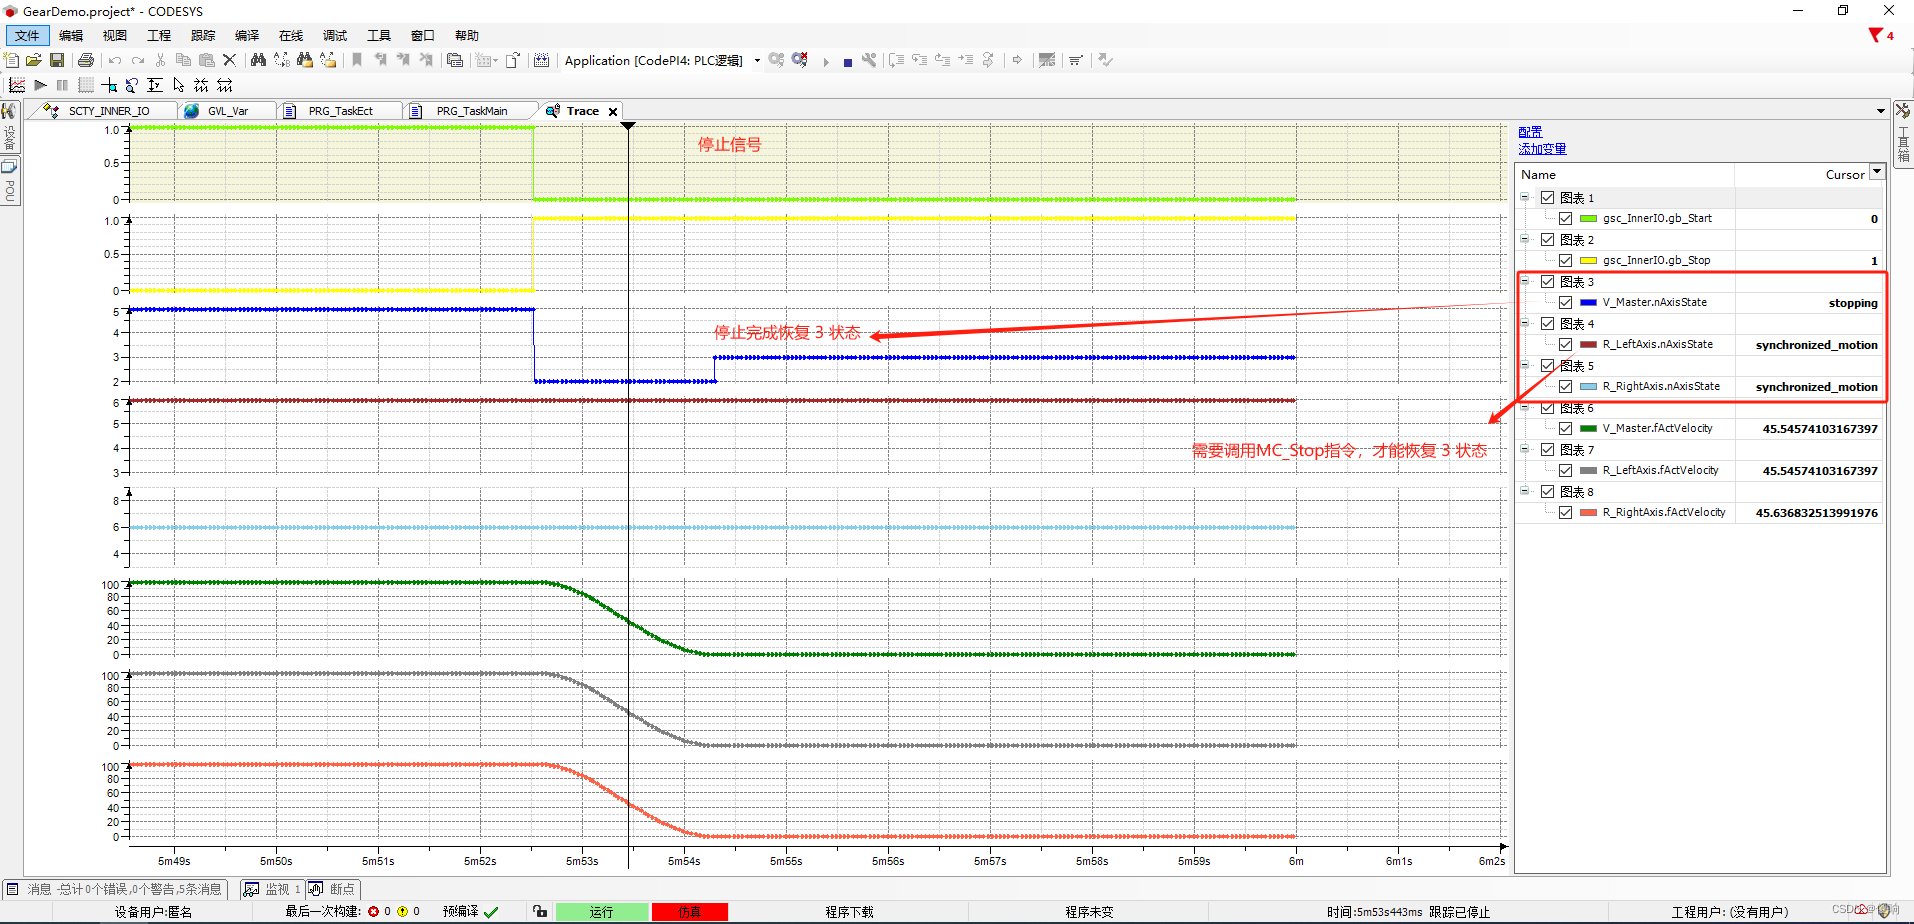The width and height of the screenshot is (1914, 924).
Task: Collapse the 图表 4 tree node
Action: click(x=1525, y=323)
